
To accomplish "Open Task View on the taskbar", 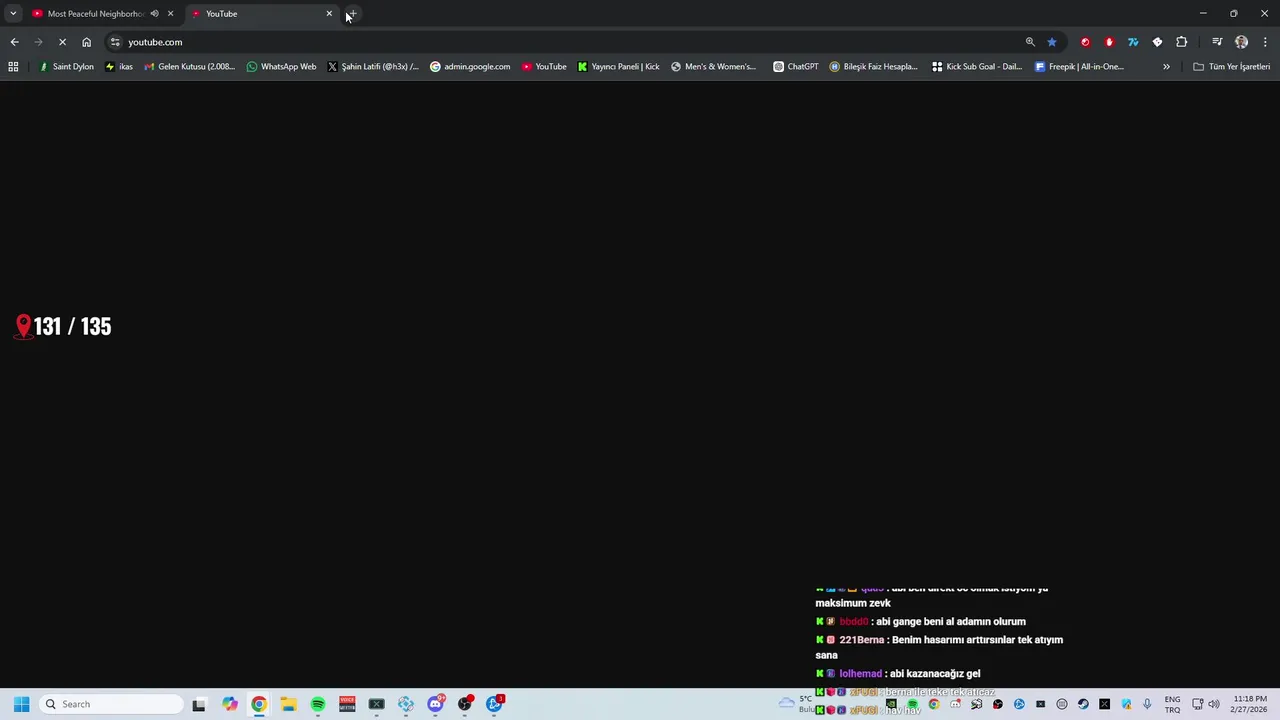I will [199, 704].
